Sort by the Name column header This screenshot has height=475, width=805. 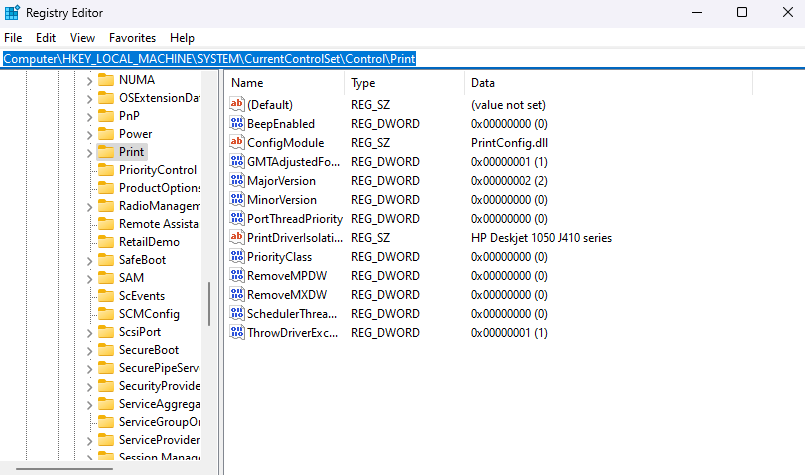tap(284, 83)
